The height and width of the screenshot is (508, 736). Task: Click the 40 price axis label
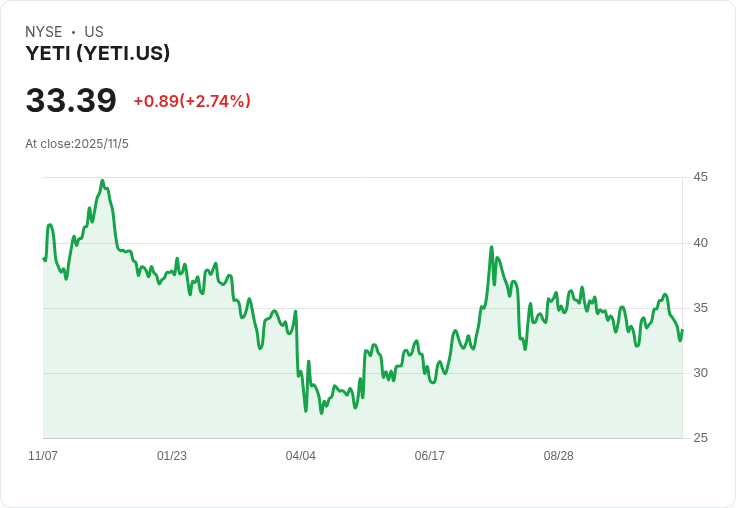[x=701, y=243]
